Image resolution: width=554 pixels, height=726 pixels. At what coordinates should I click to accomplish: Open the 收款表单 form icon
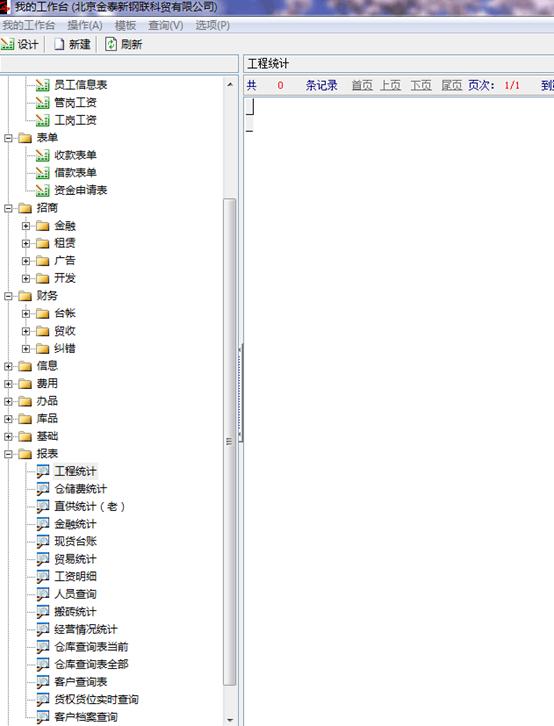click(x=43, y=155)
